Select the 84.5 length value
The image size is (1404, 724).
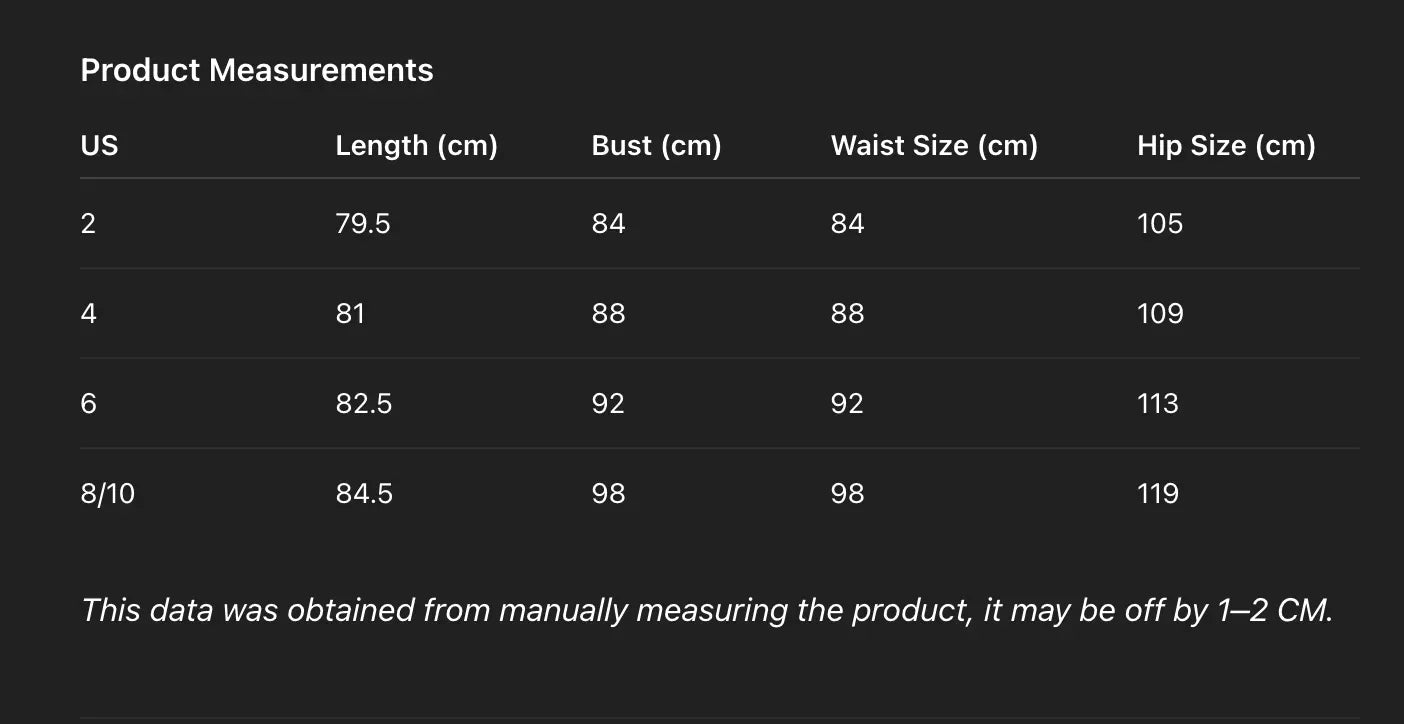(364, 493)
